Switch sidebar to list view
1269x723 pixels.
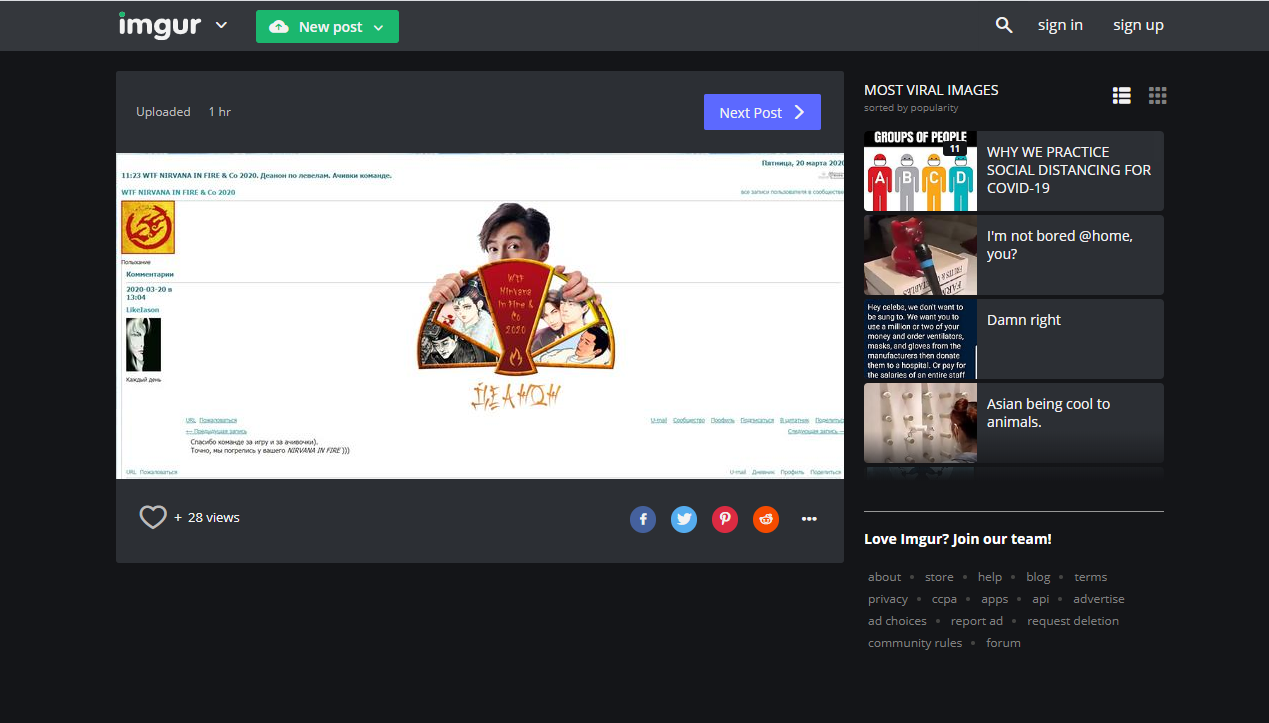(1122, 95)
